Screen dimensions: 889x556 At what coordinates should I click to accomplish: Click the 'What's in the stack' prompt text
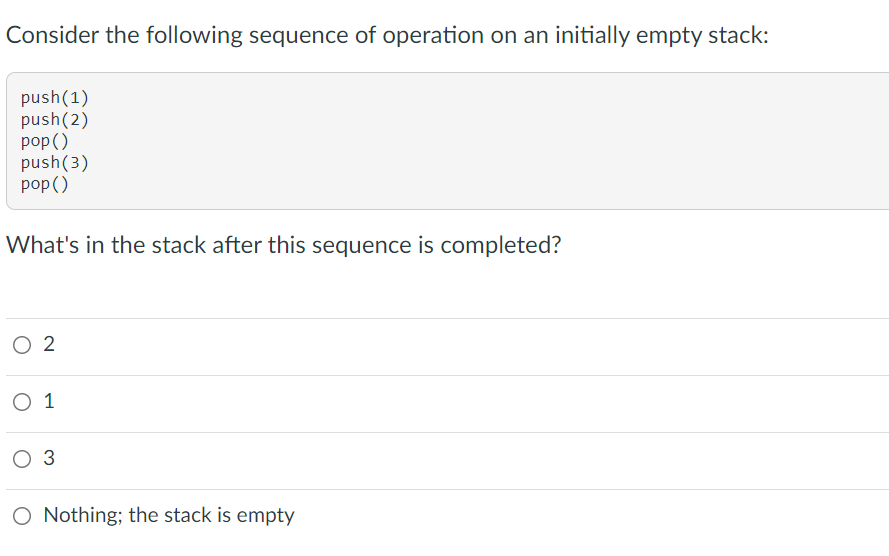pos(283,245)
